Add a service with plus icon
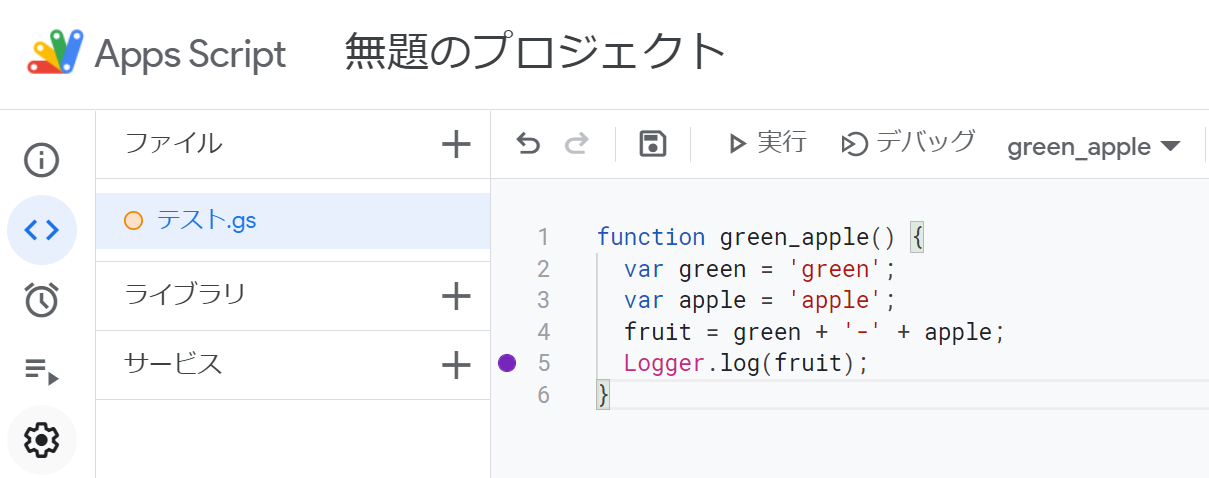1209x478 pixels. pyautogui.click(x=456, y=365)
